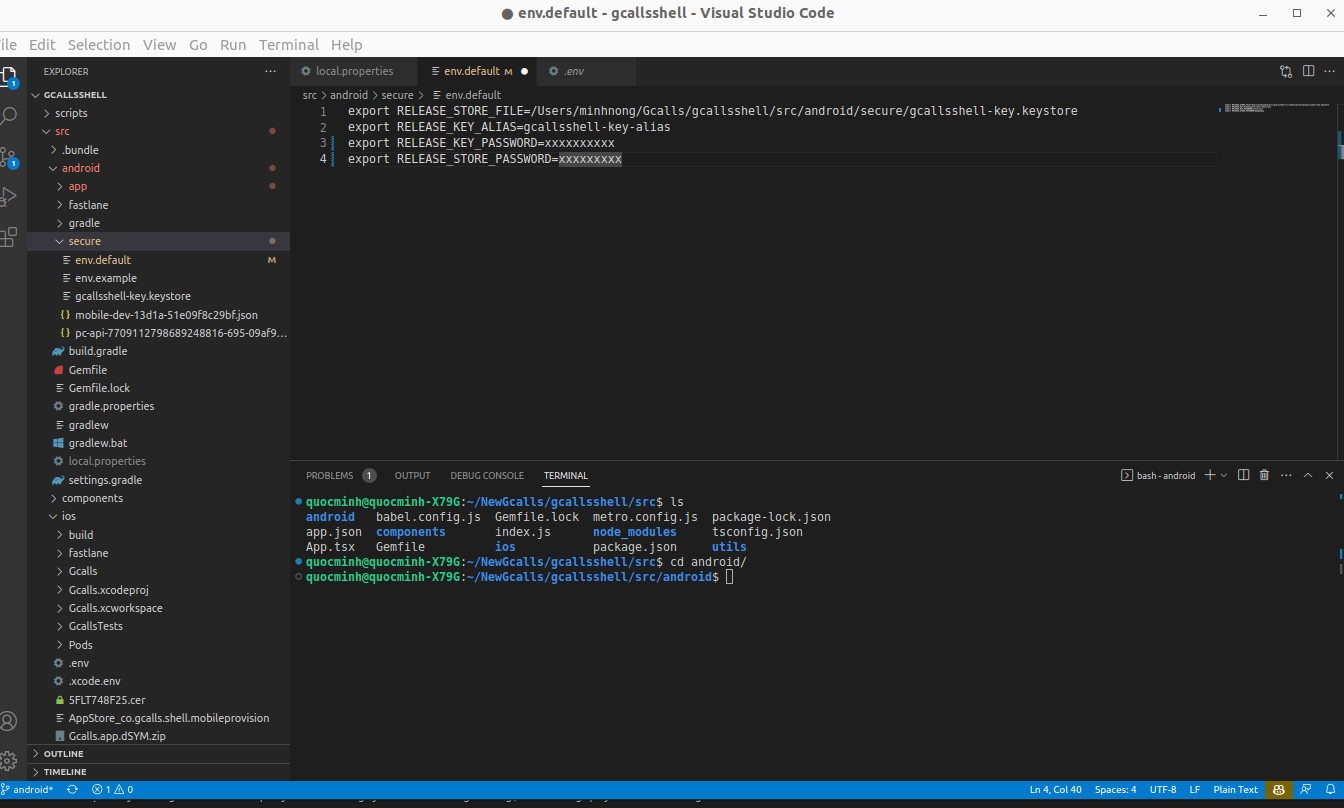This screenshot has height=808, width=1344.
Task: Open gcallsshell-key.keystore file in explorer
Action: 132,296
